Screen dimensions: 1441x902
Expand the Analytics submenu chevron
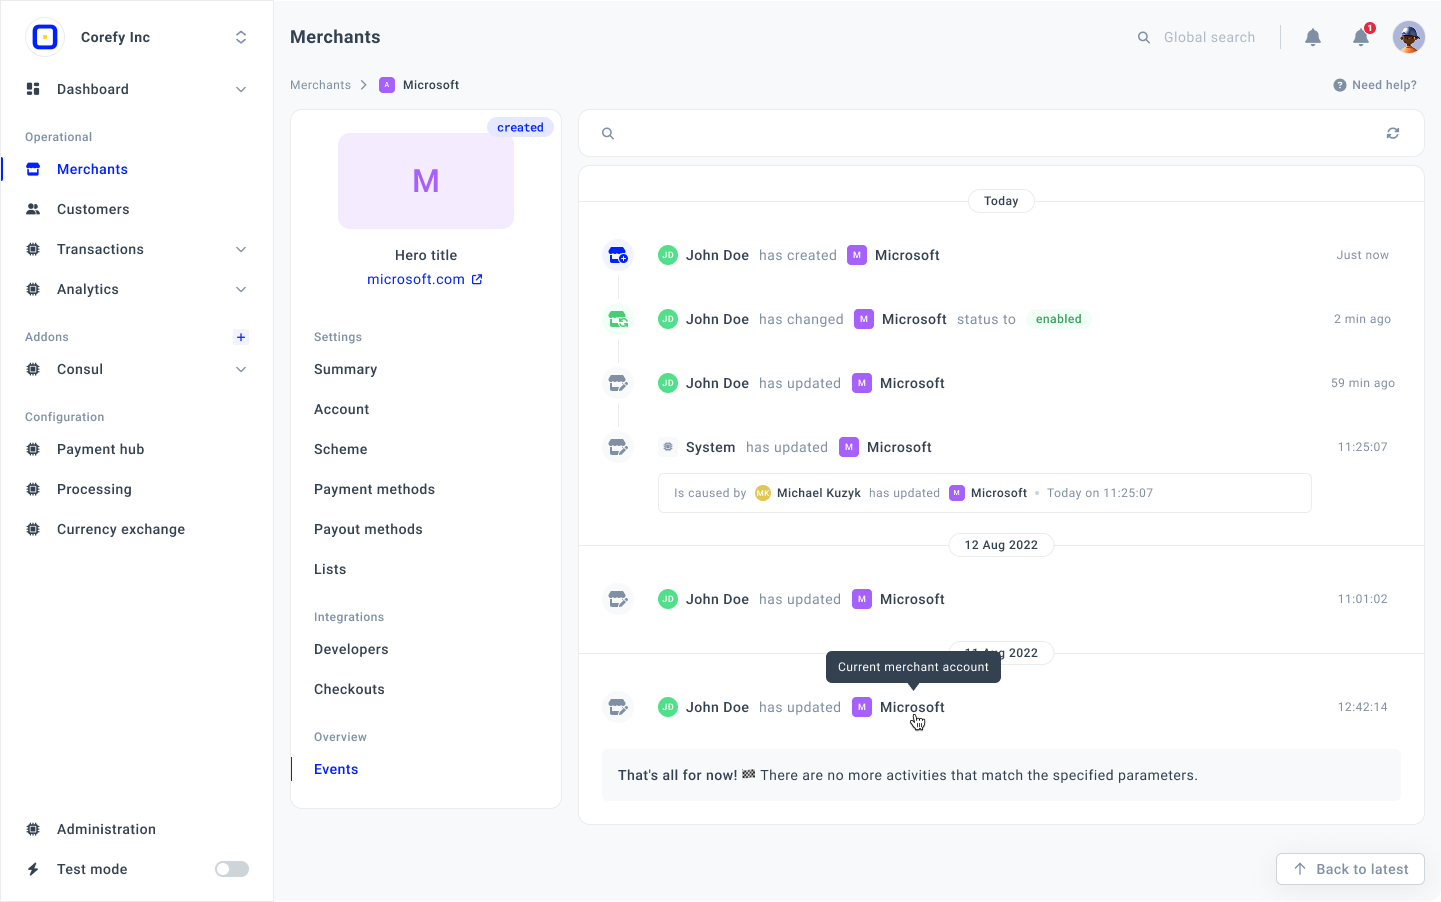pos(241,289)
